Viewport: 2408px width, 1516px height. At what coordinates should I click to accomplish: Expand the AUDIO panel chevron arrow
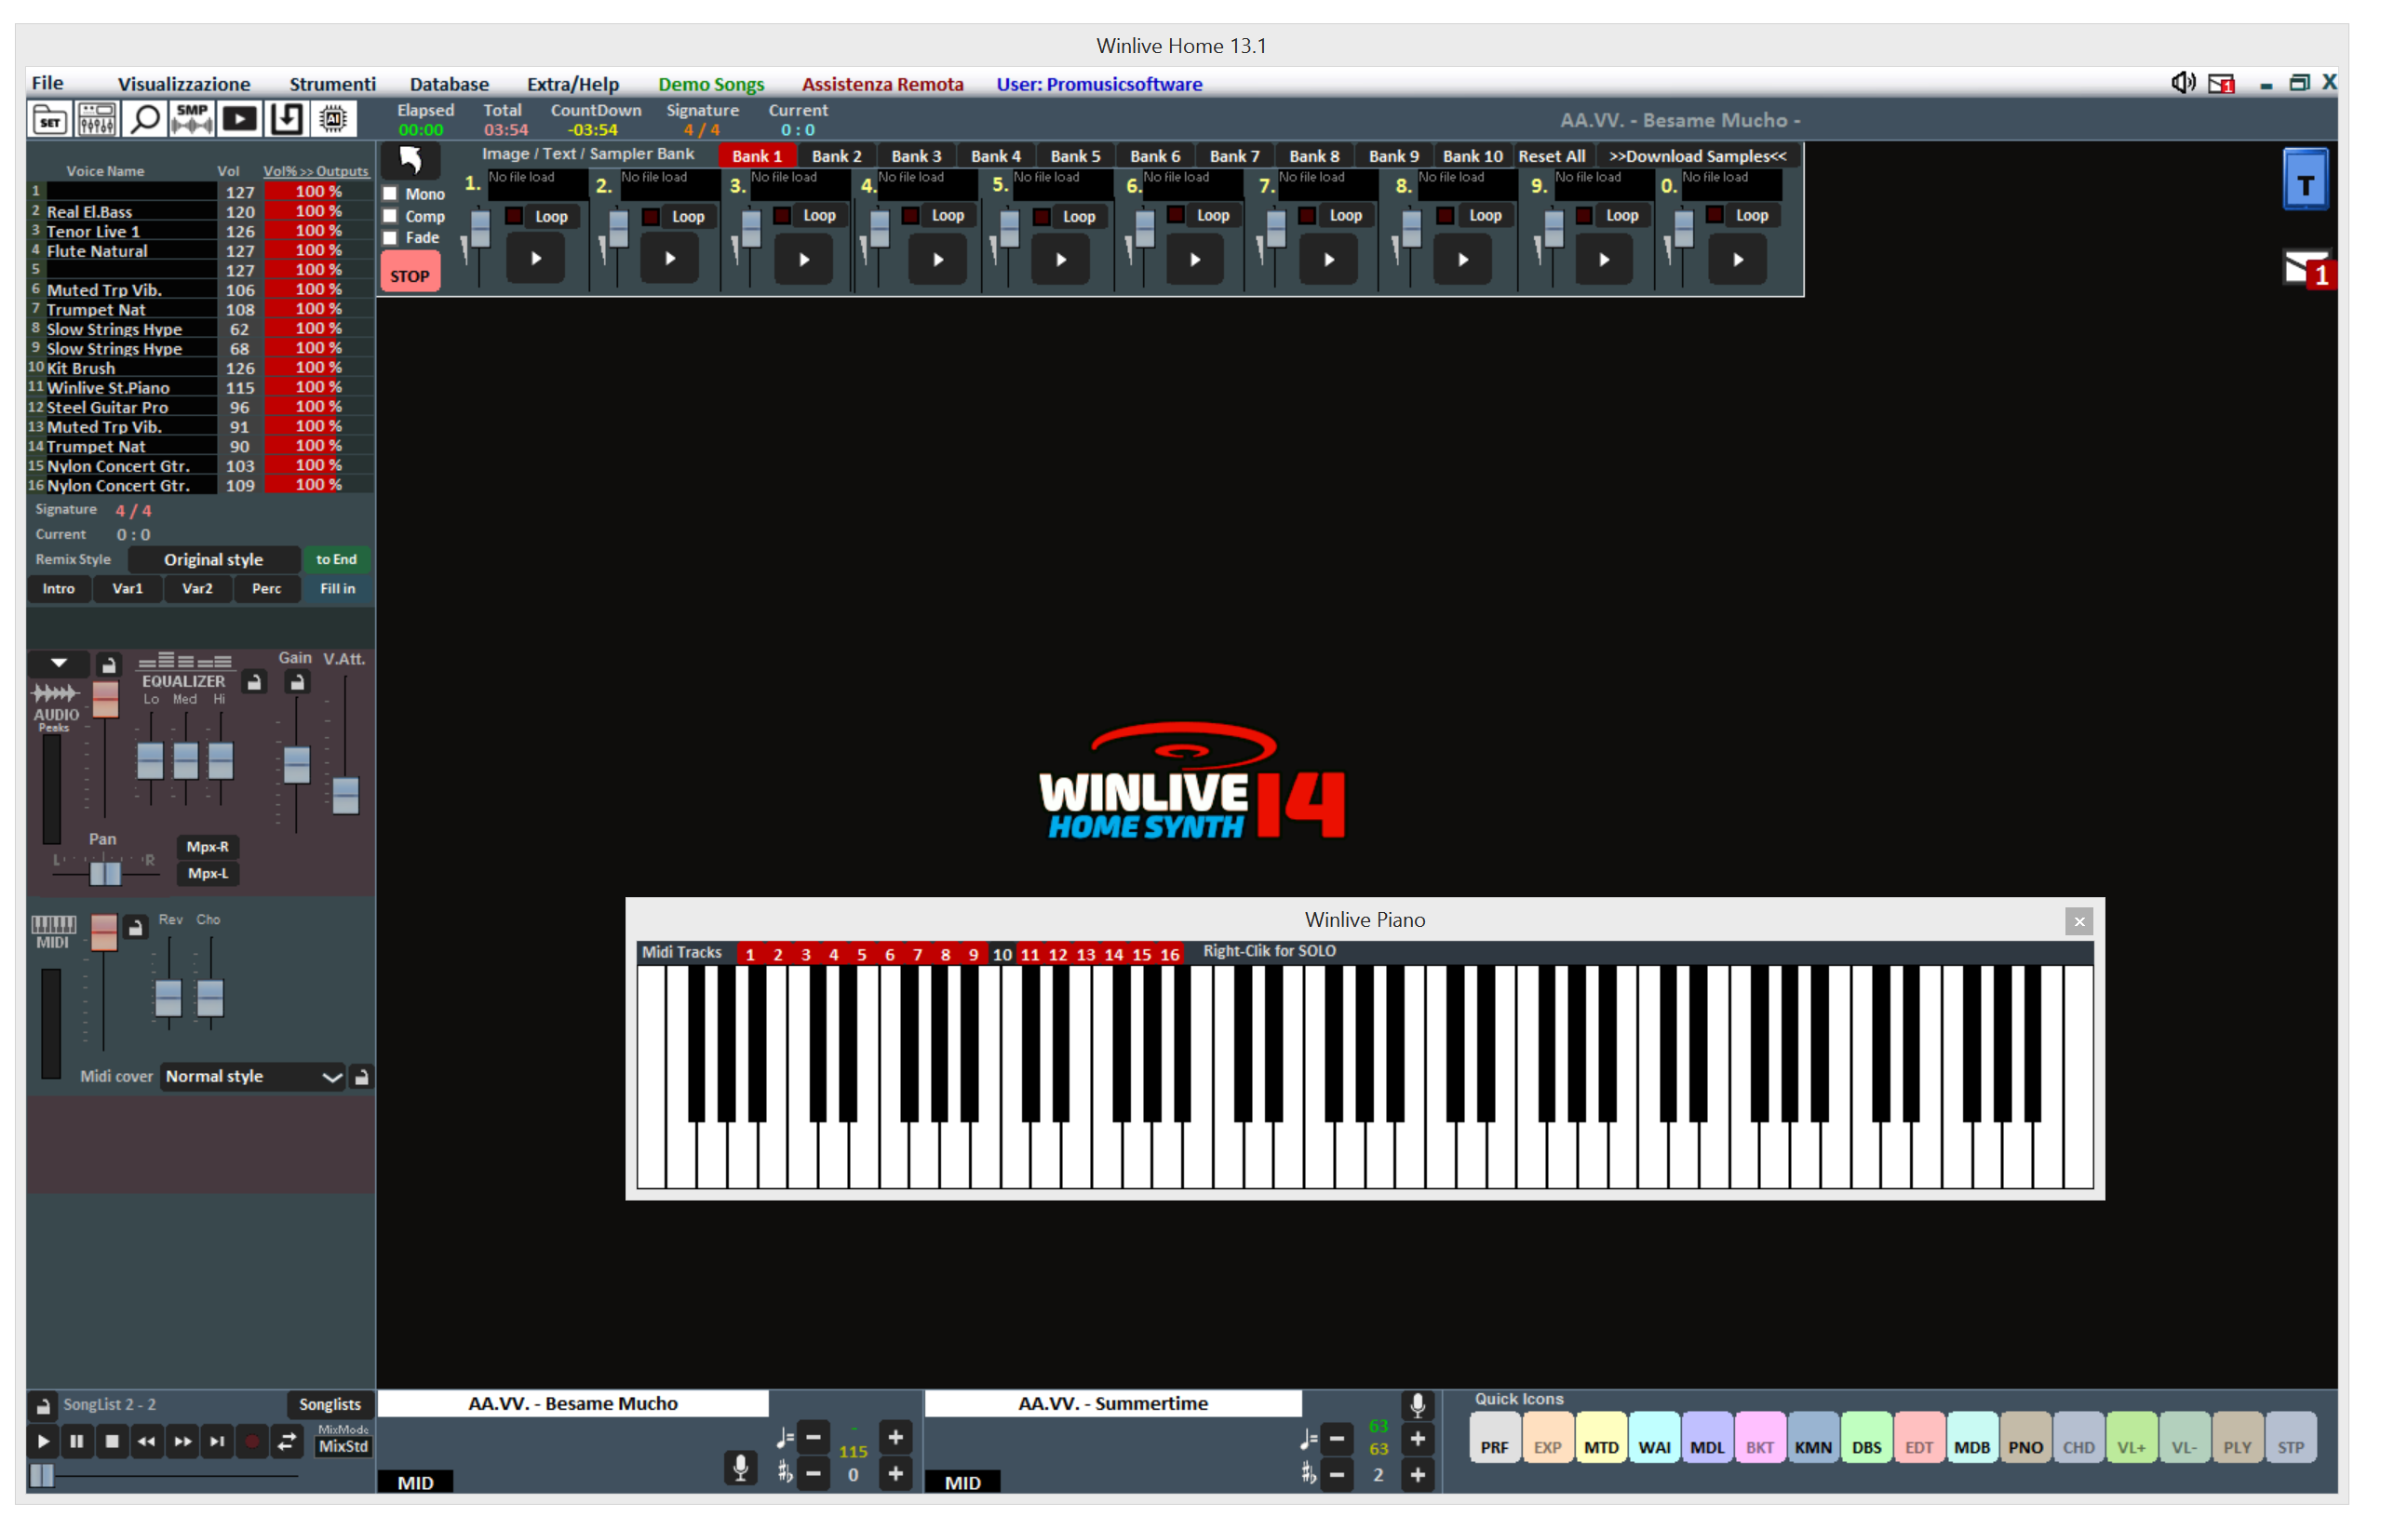(x=58, y=663)
